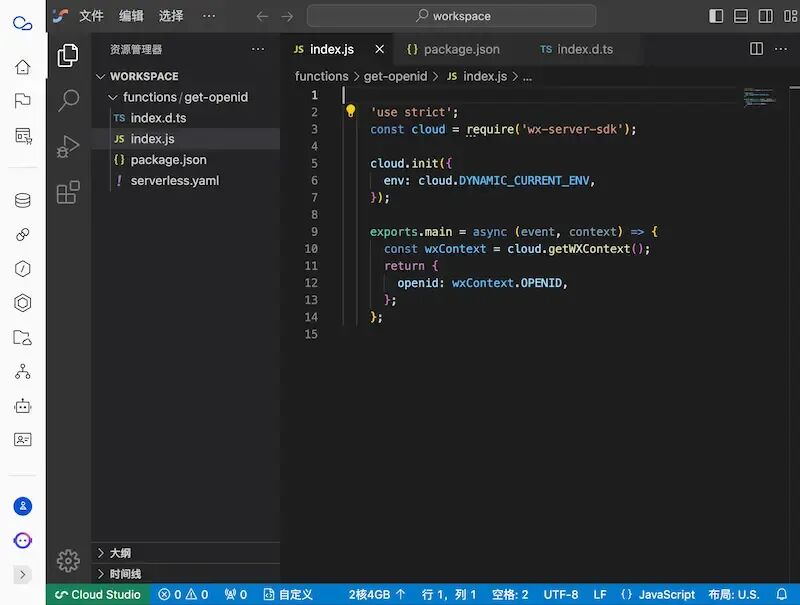This screenshot has width=800, height=605.
Task: Expand the 时间线 timeline section
Action: tap(187, 574)
